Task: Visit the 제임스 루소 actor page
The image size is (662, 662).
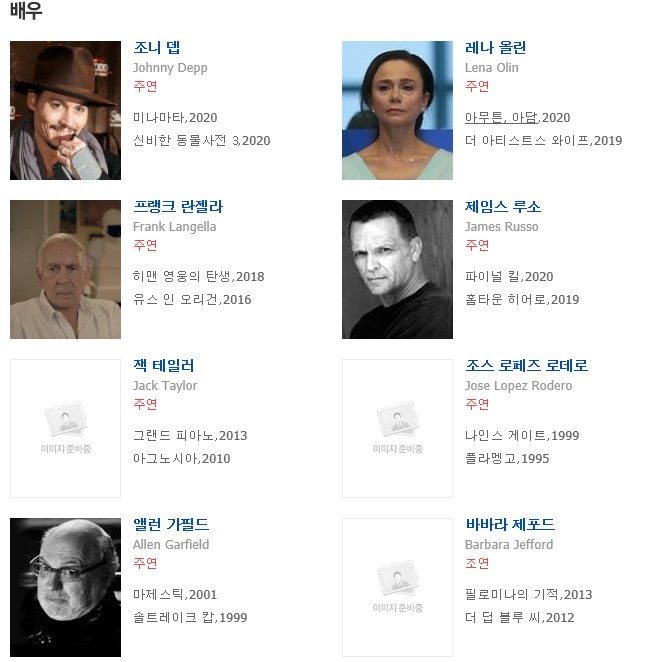Action: coord(502,206)
